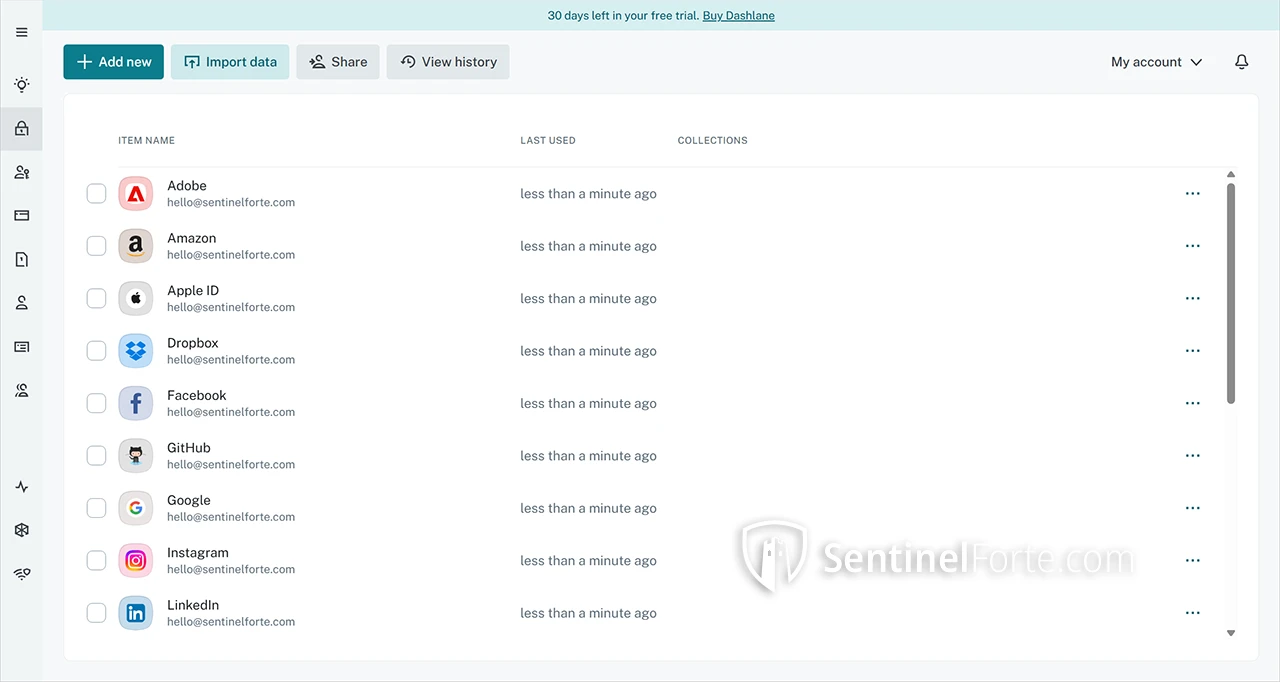Image resolution: width=1280 pixels, height=682 pixels.
Task: Open the more options menu for Amazon
Action: click(1192, 246)
